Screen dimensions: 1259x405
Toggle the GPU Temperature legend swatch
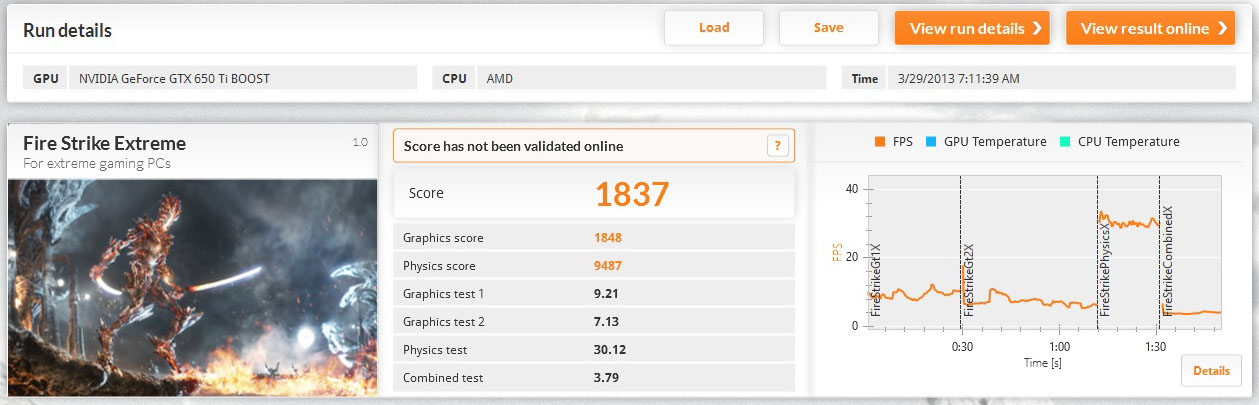point(929,142)
